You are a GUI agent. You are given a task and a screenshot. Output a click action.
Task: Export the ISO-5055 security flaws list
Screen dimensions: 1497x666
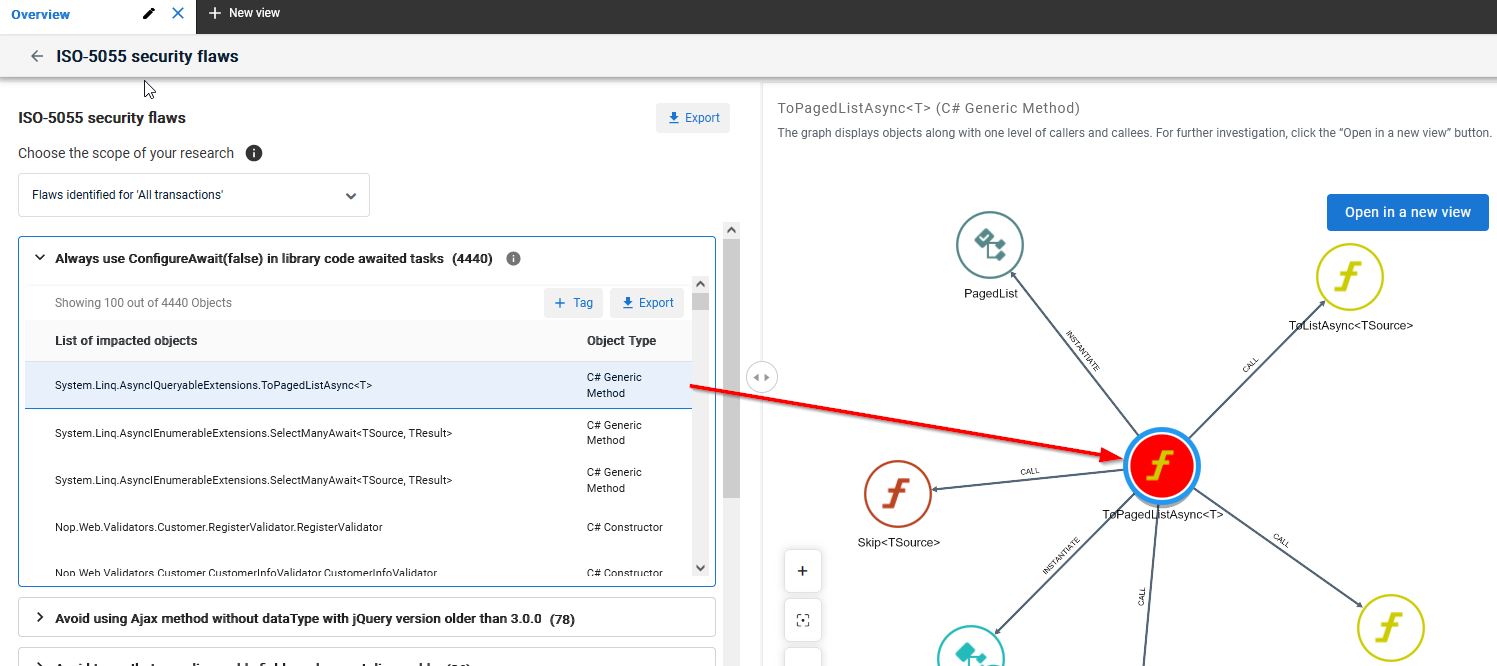coord(693,118)
